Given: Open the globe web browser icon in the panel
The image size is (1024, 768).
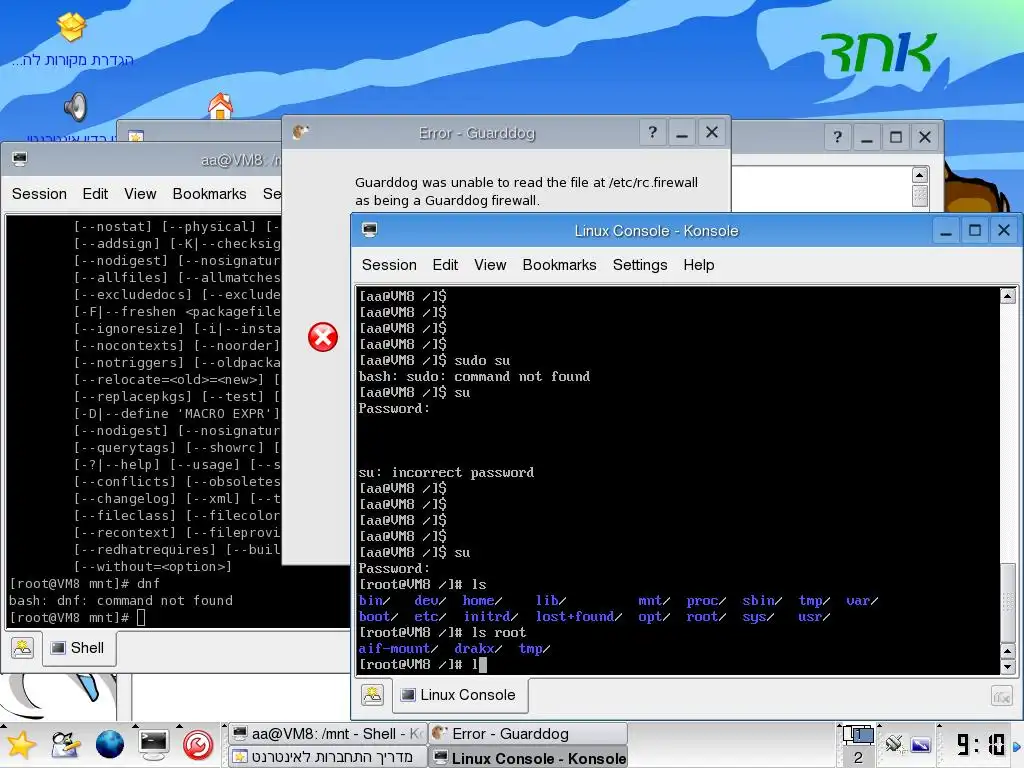Looking at the screenshot, I should coord(110,745).
